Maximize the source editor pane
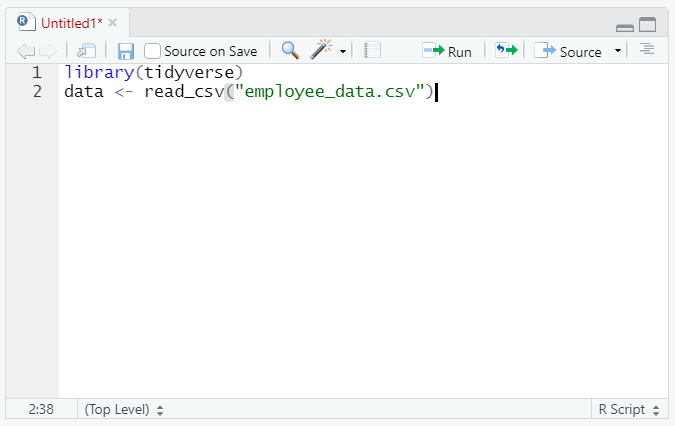Screen dimensions: 675x426 pos(647,25)
